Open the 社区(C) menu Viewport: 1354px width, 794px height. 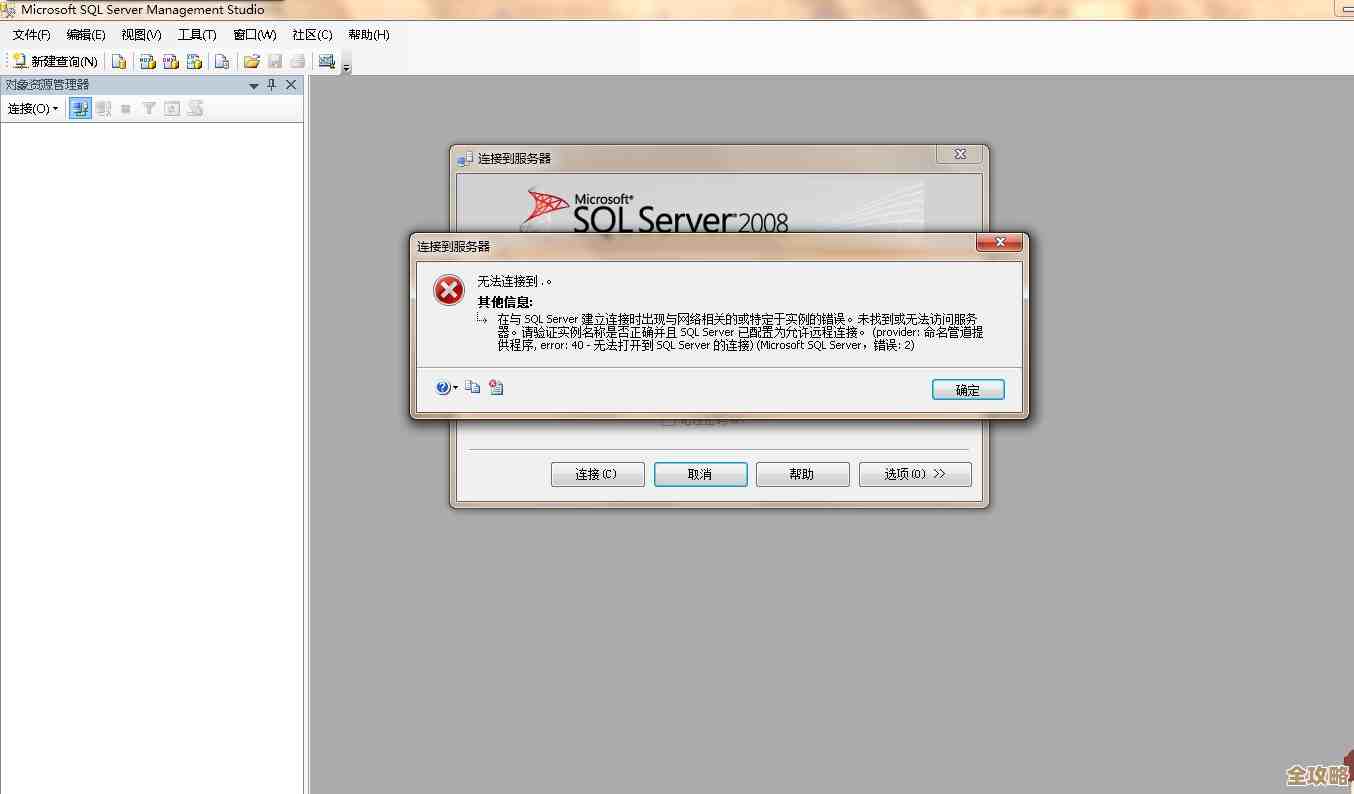311,34
